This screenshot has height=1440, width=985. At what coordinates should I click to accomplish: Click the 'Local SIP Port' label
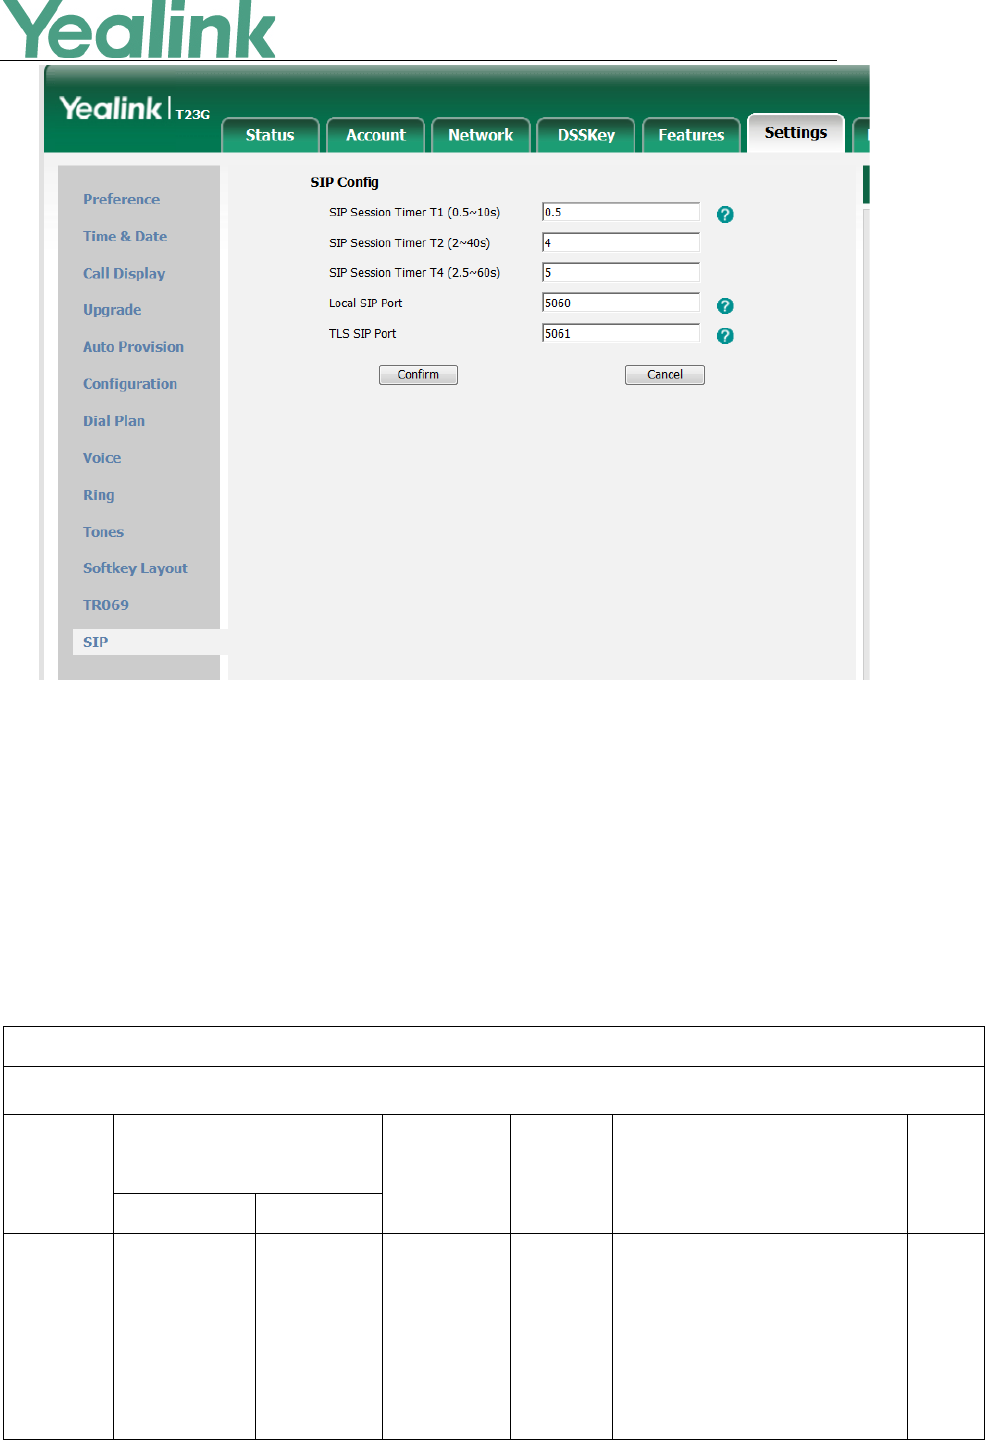pyautogui.click(x=365, y=303)
